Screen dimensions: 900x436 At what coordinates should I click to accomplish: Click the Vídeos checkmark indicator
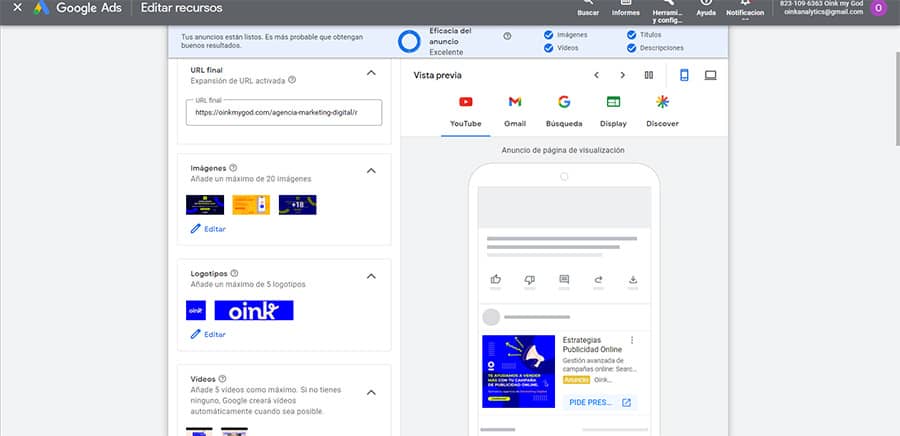coord(548,48)
